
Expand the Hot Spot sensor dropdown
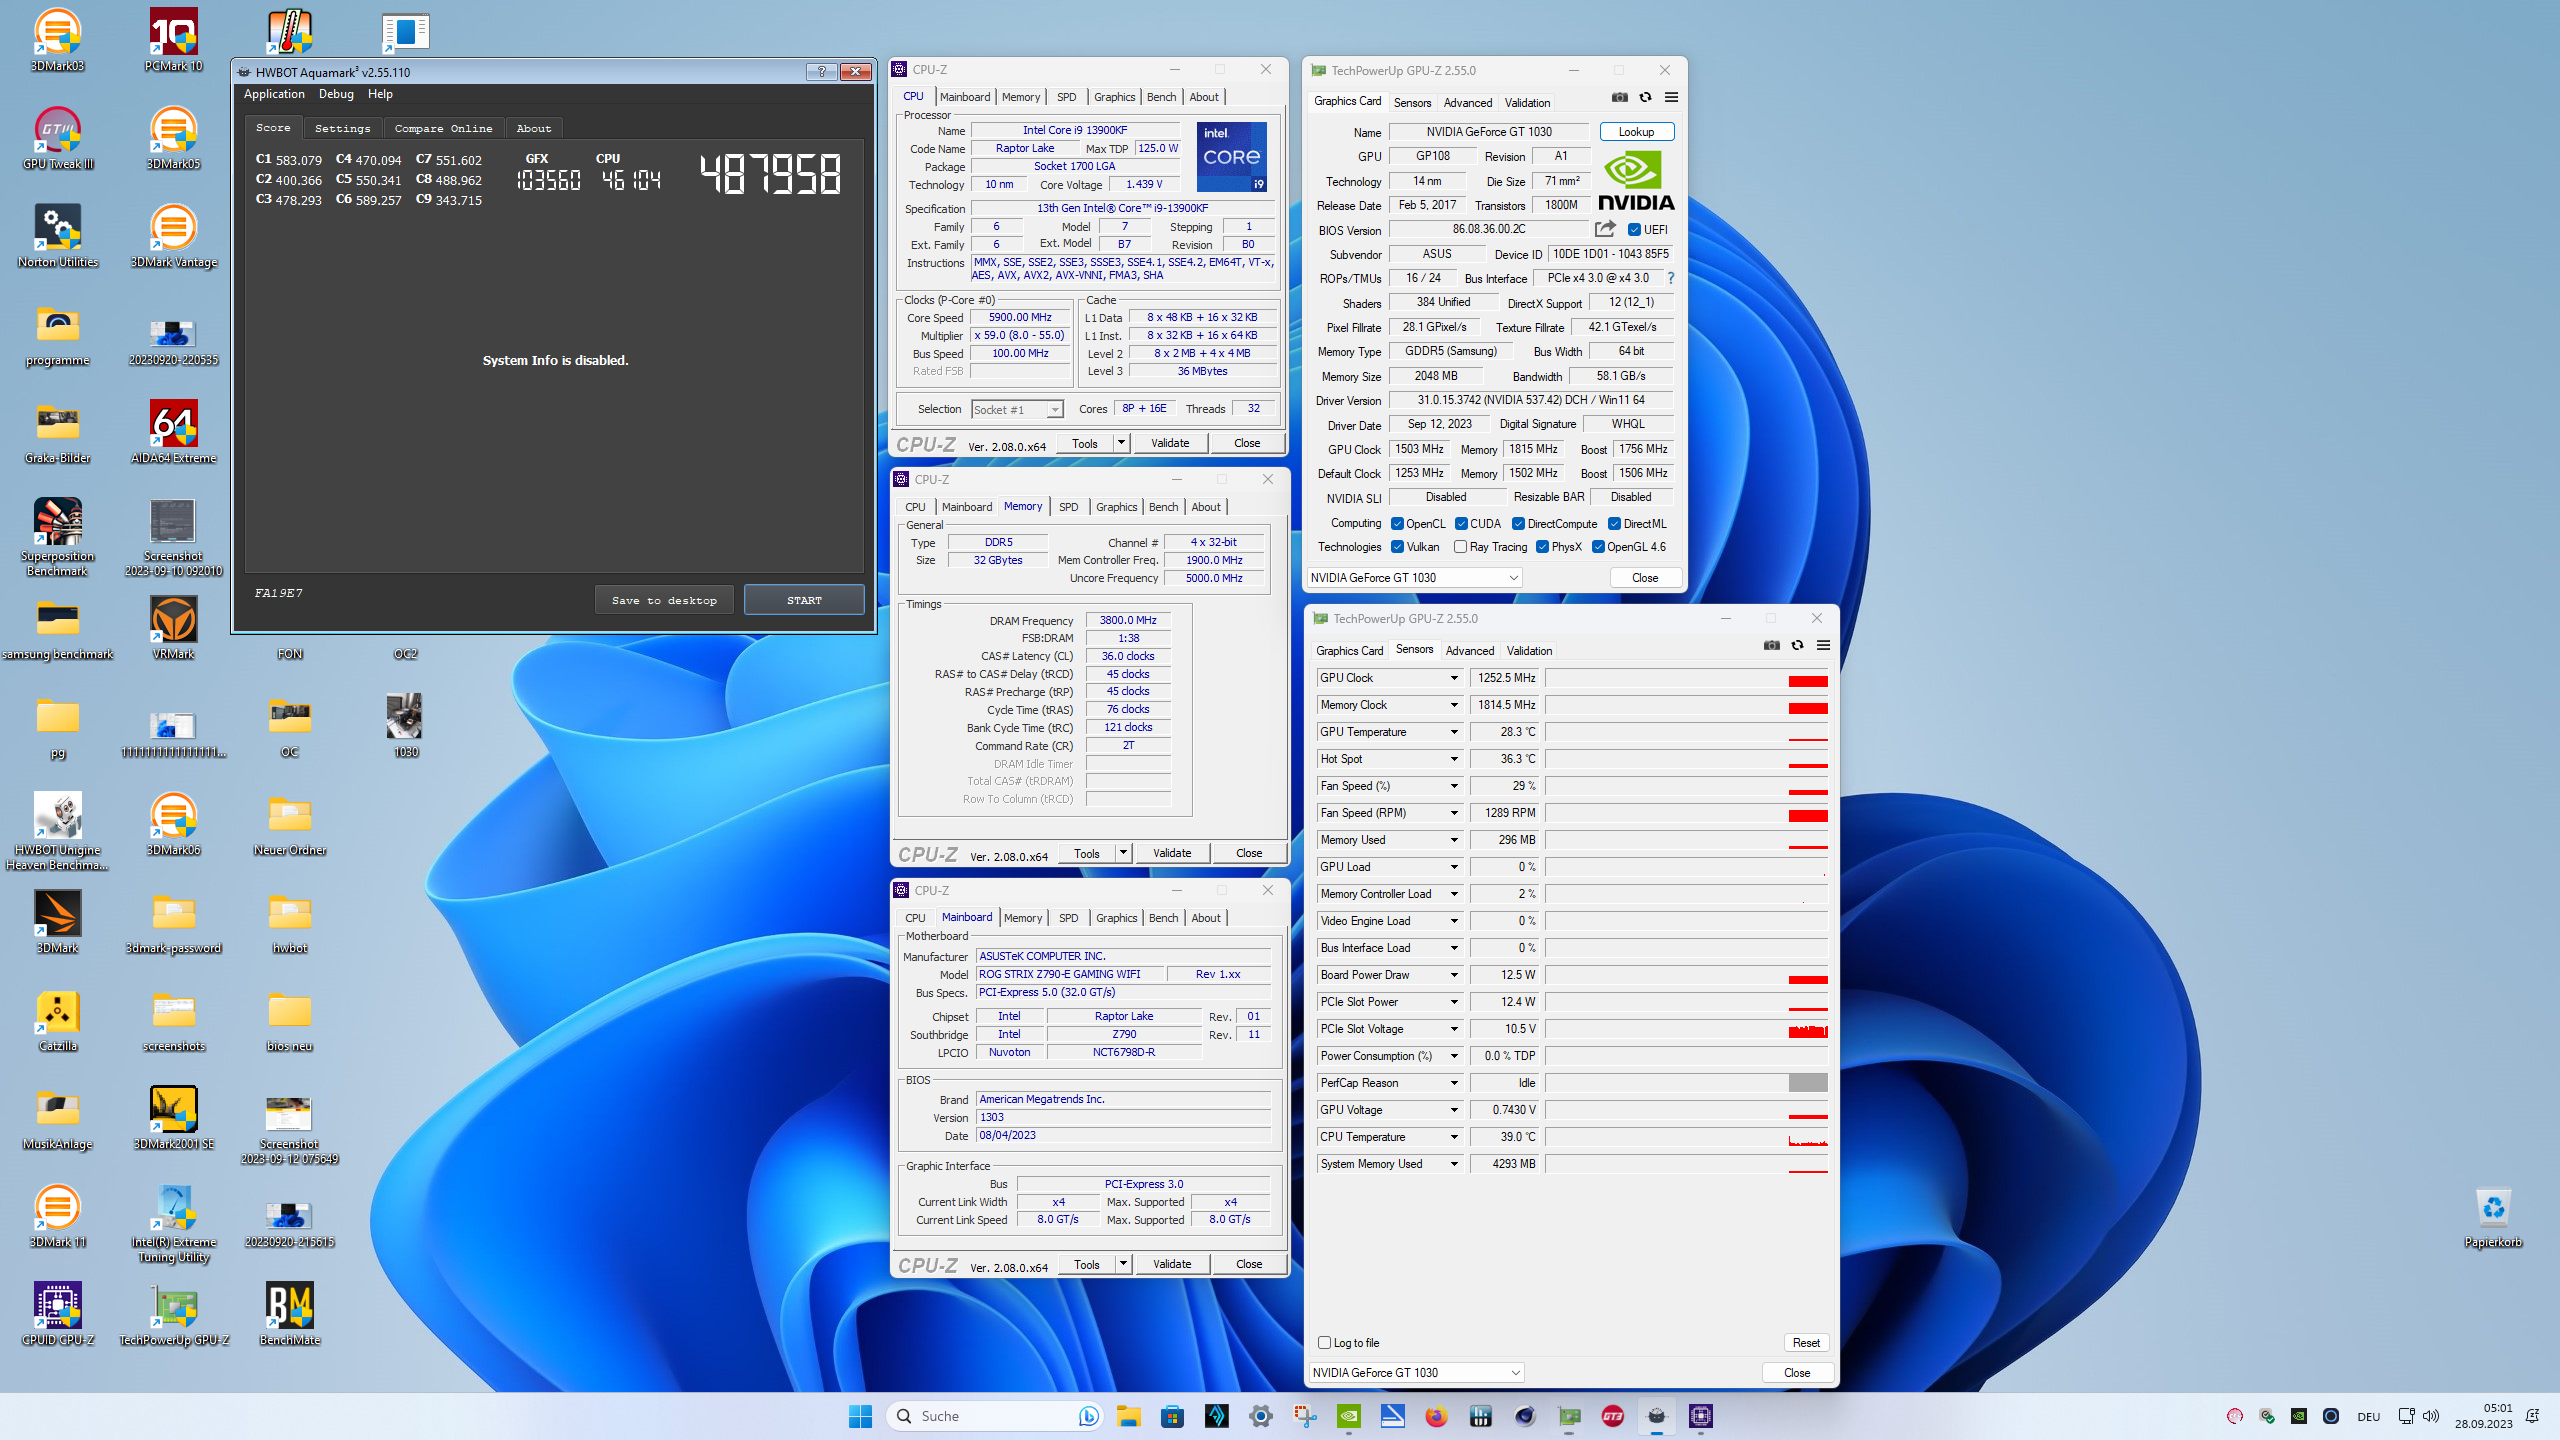point(1454,759)
